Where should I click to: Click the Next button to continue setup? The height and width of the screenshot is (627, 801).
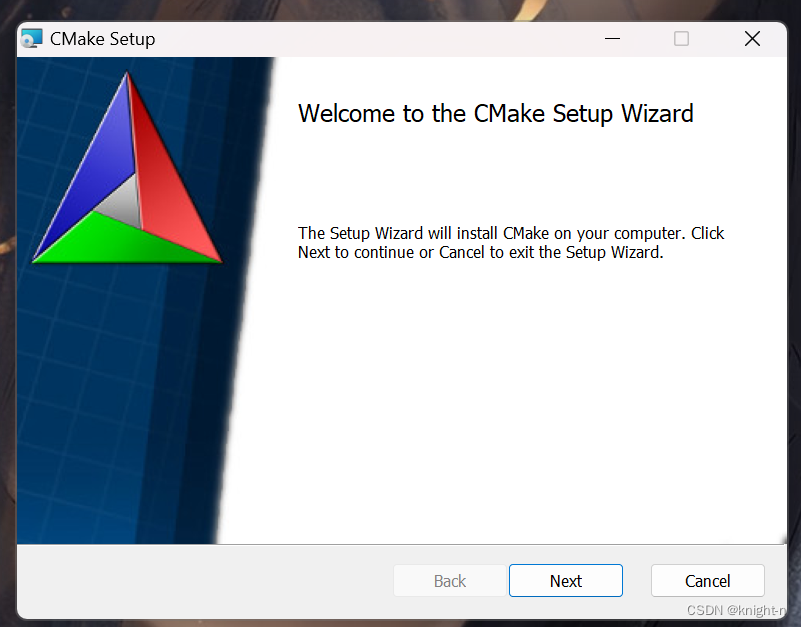coord(565,580)
